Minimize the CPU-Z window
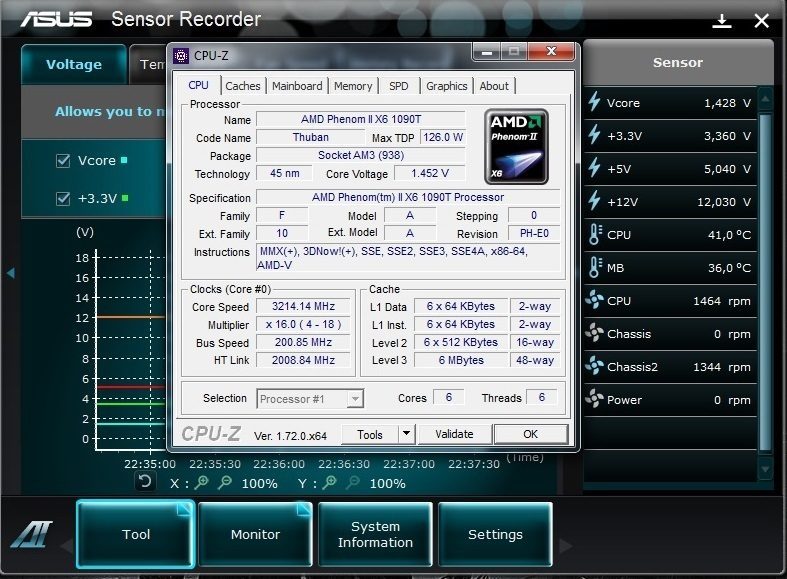The width and height of the screenshot is (787, 579). click(487, 52)
